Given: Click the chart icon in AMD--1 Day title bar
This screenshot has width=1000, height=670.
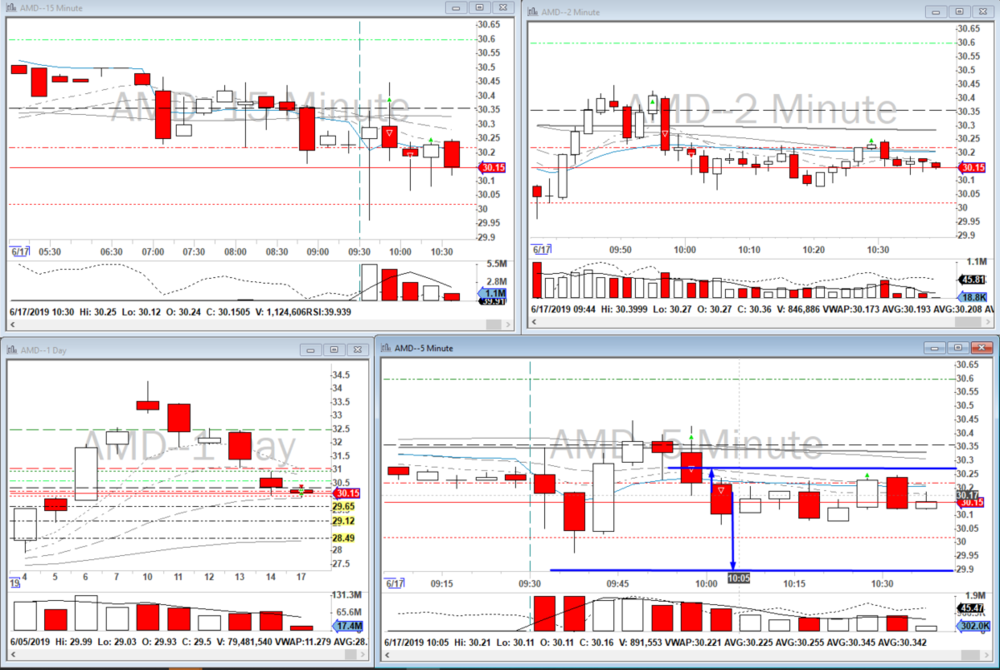Looking at the screenshot, I should point(10,350).
